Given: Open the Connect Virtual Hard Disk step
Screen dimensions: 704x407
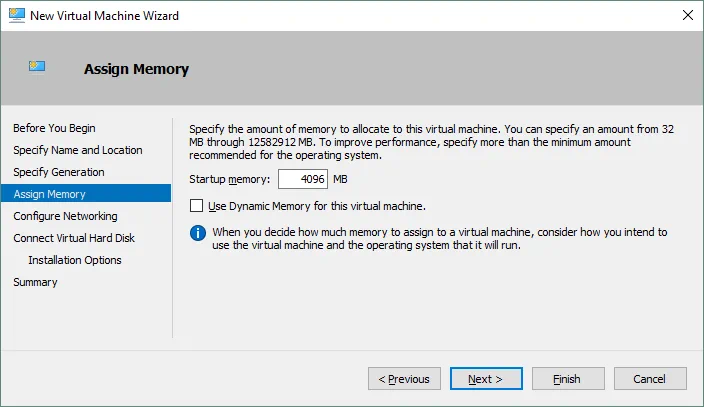Looking at the screenshot, I should tap(73, 238).
